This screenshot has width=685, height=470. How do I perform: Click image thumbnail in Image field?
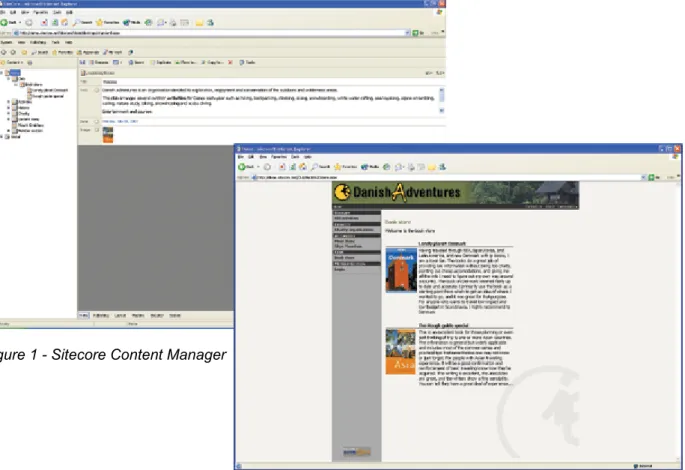pyautogui.click(x=107, y=135)
